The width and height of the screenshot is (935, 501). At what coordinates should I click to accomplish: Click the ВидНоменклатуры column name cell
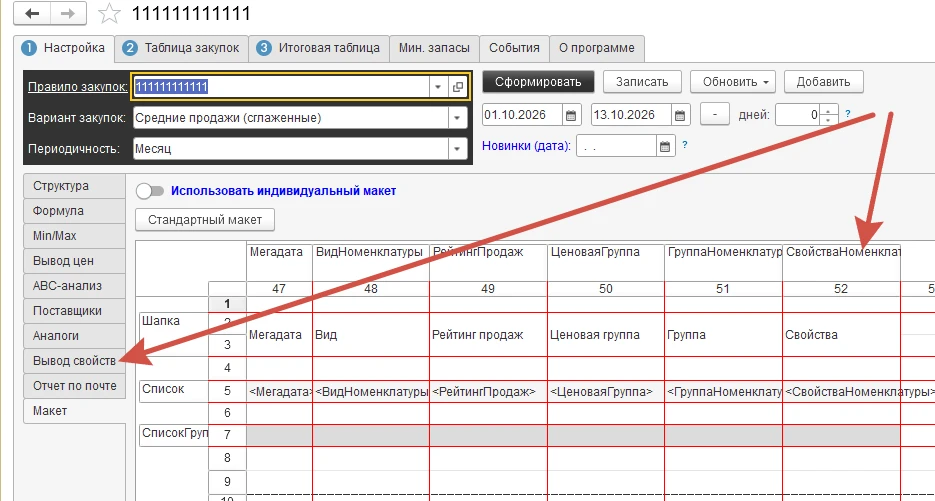(x=370, y=262)
